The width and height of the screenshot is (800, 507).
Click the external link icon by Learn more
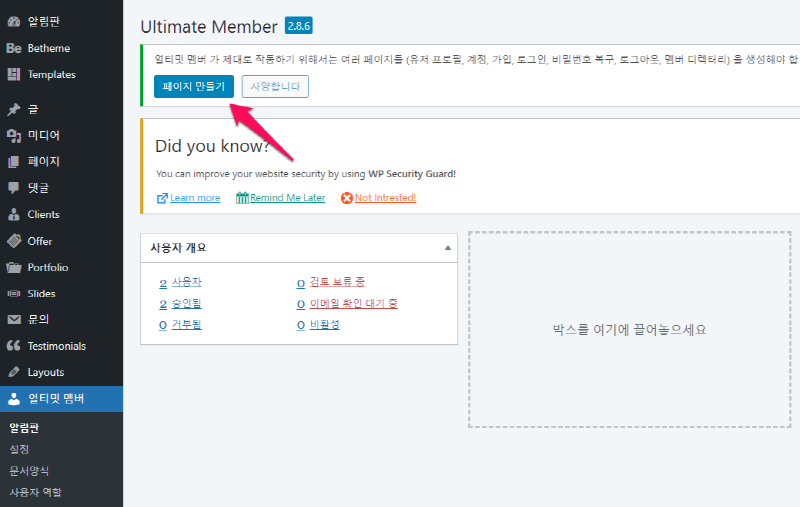click(x=162, y=198)
